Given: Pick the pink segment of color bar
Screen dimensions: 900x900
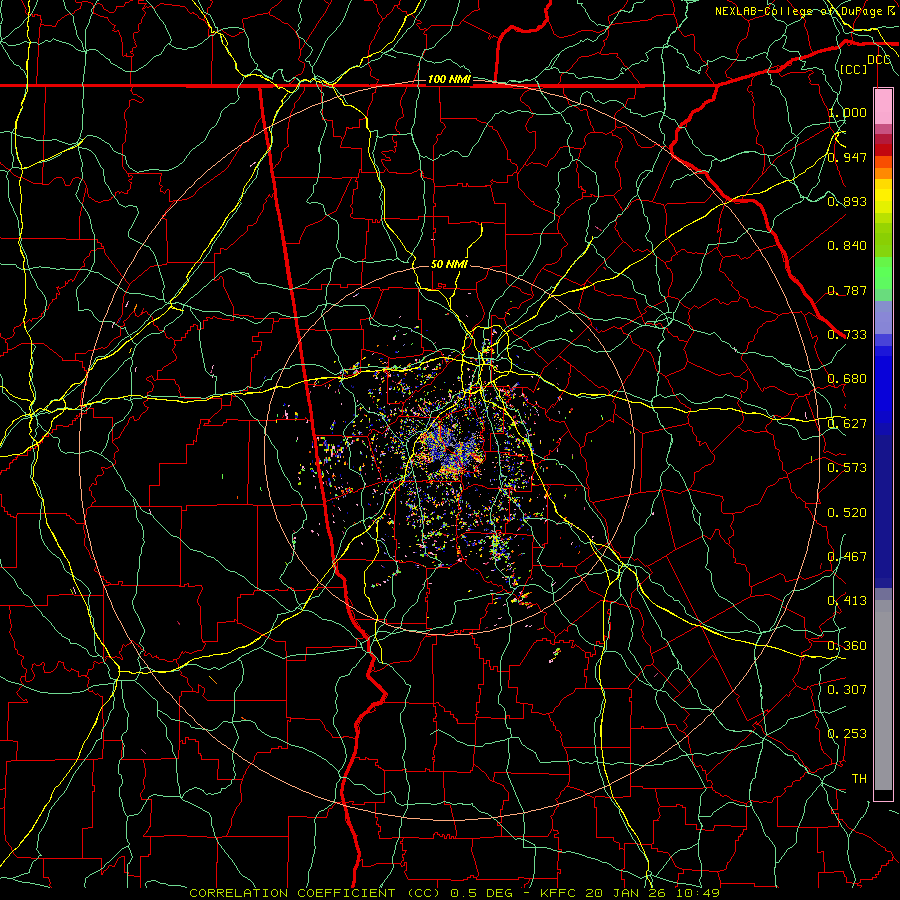Looking at the screenshot, I should tap(883, 106).
